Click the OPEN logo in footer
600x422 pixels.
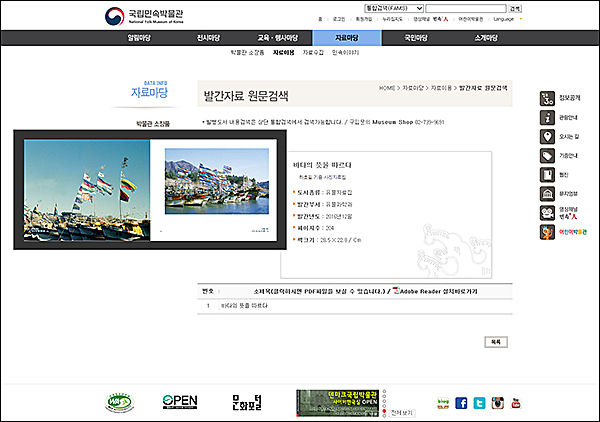pos(180,402)
